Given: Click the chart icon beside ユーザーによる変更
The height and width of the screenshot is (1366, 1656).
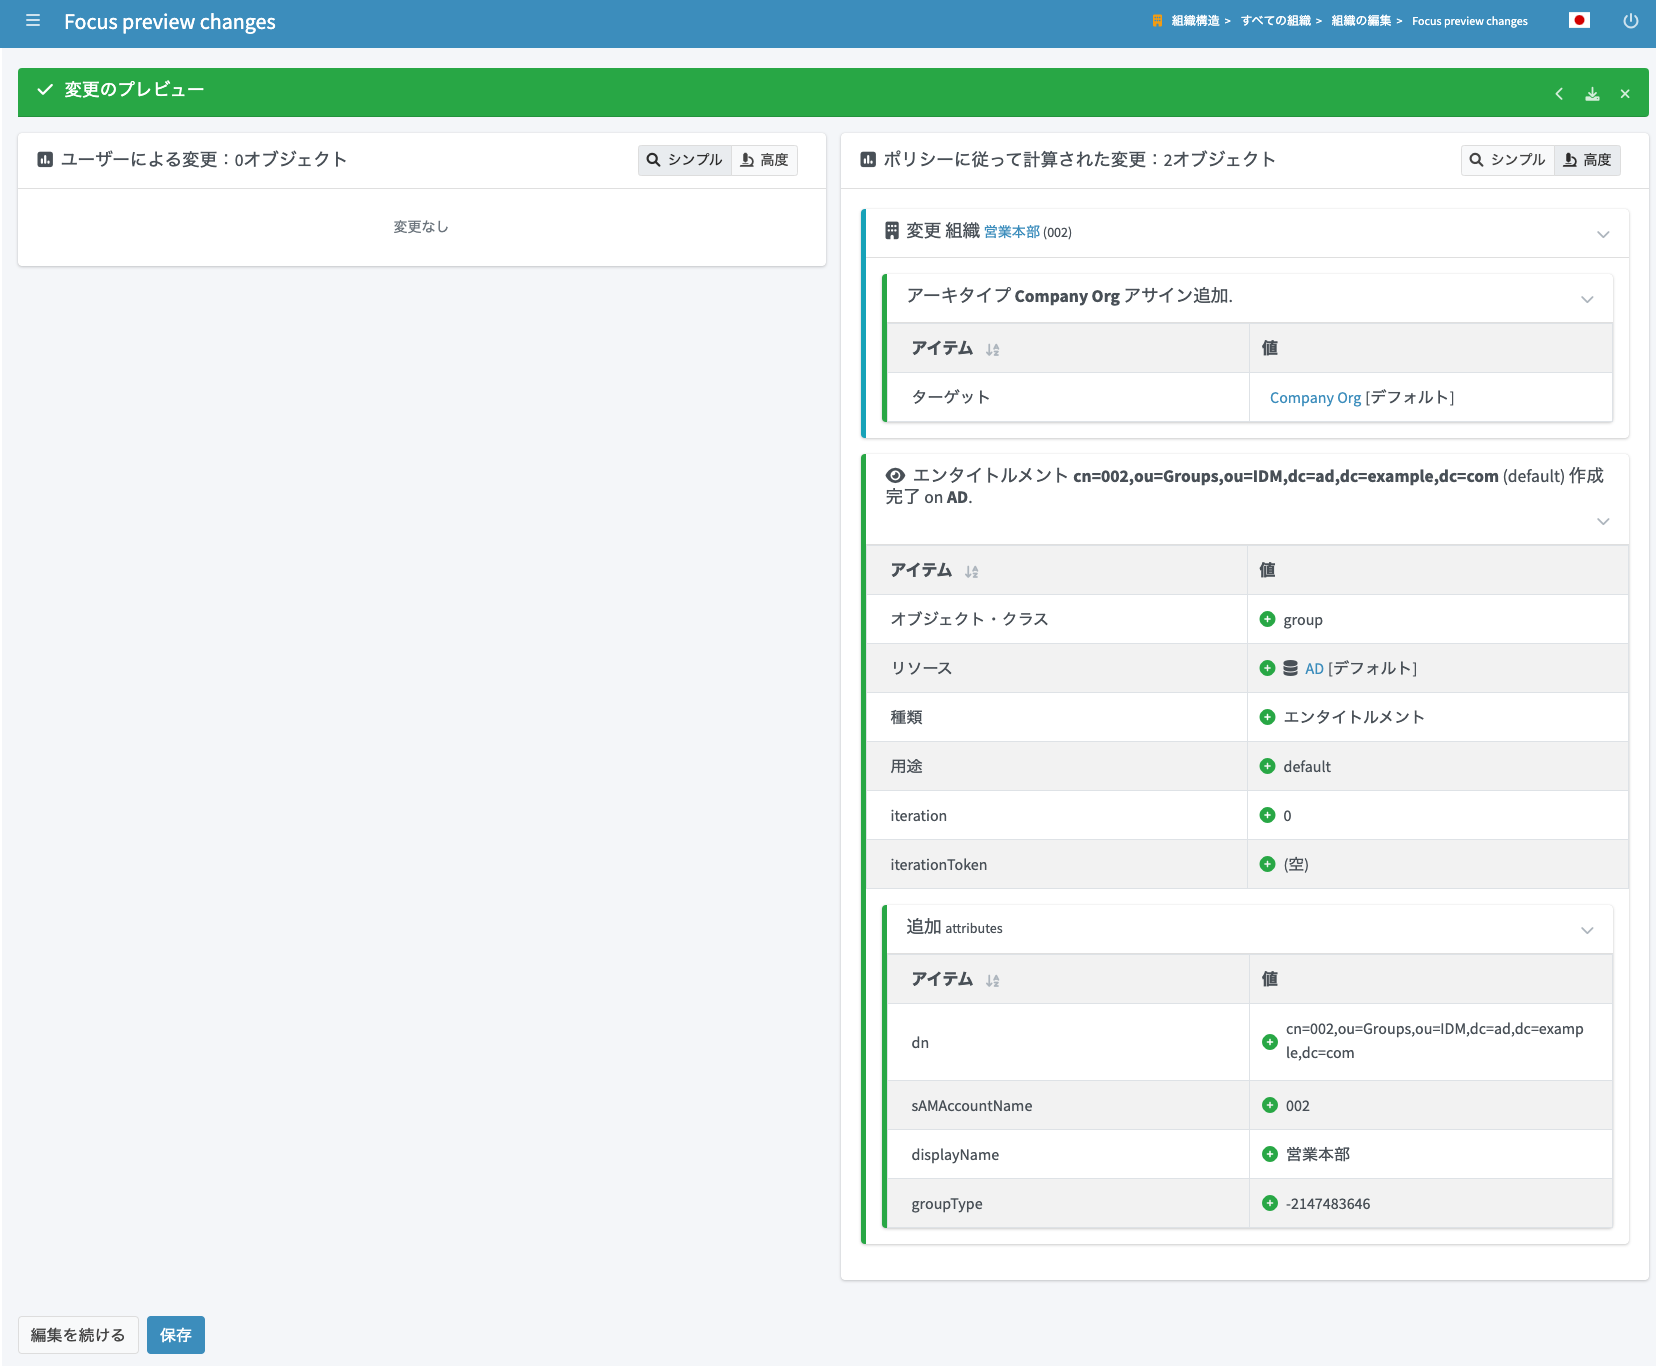Looking at the screenshot, I should (x=45, y=160).
